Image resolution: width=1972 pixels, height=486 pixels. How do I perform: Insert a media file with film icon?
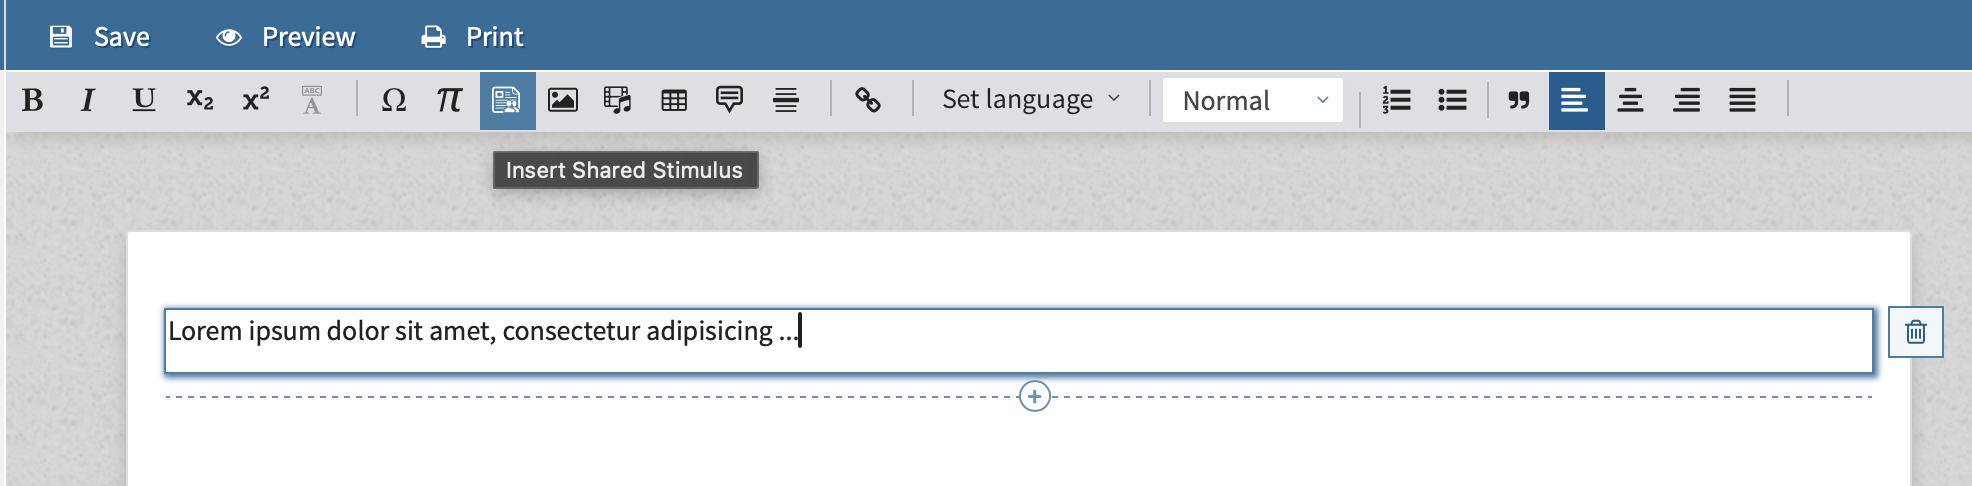click(618, 100)
